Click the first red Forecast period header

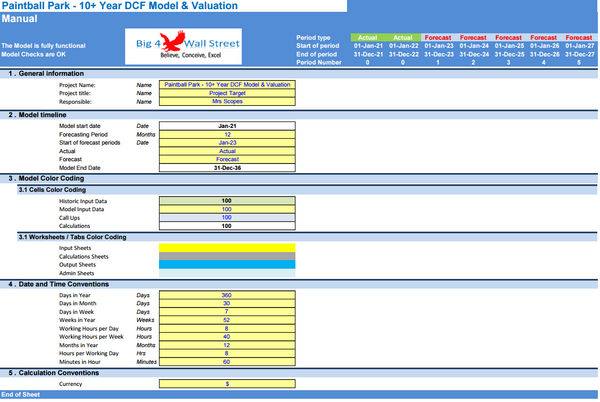point(437,37)
